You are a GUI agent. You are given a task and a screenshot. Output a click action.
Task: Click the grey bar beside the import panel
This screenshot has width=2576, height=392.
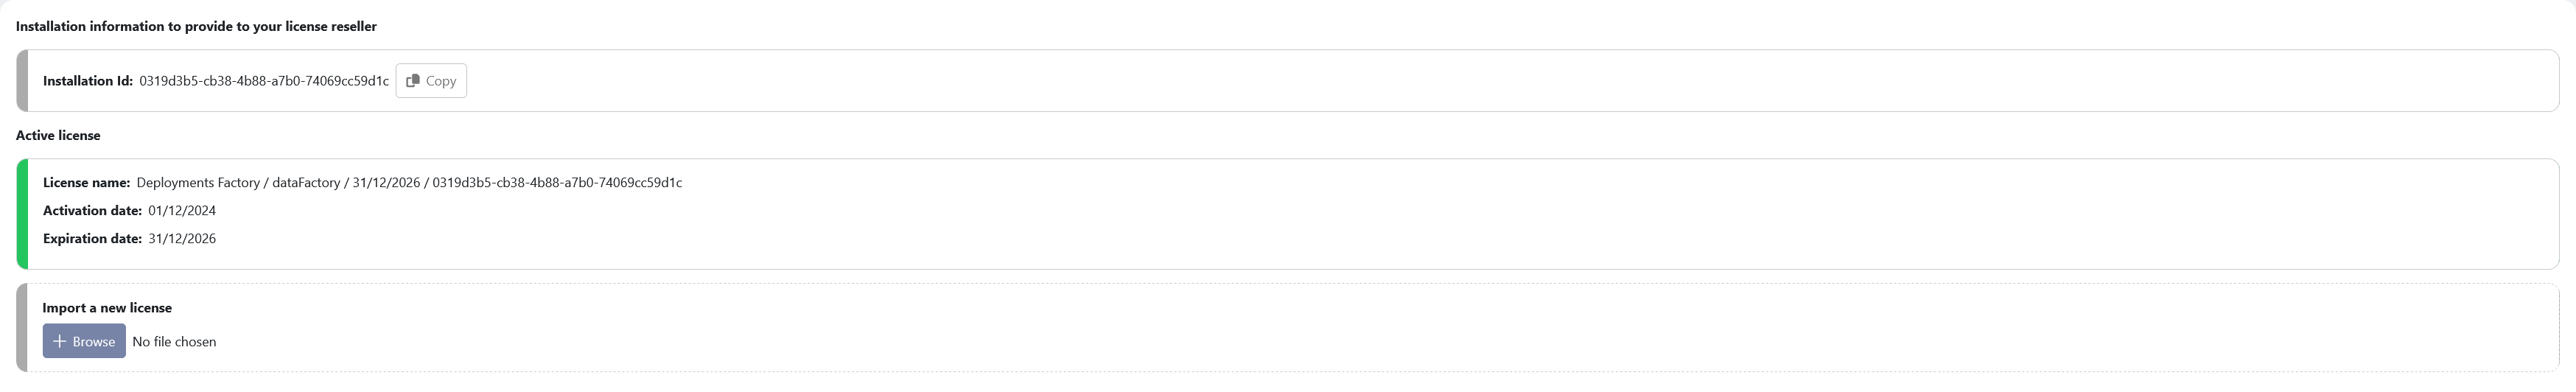pos(22,328)
